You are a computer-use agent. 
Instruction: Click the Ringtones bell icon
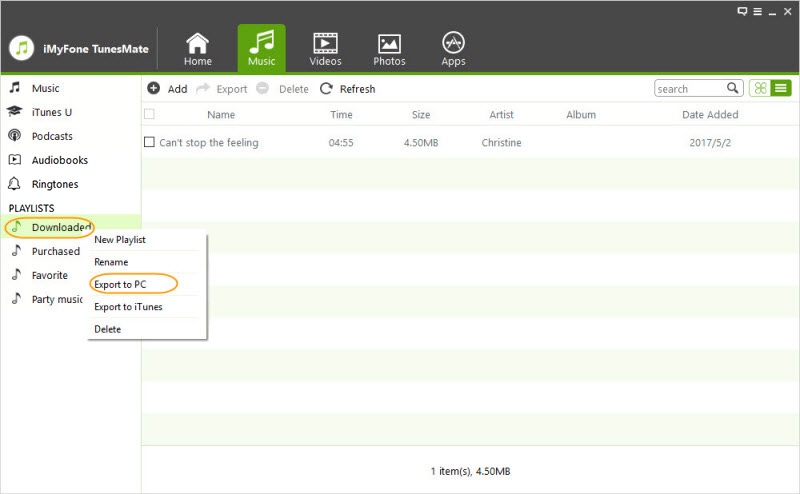coord(14,184)
